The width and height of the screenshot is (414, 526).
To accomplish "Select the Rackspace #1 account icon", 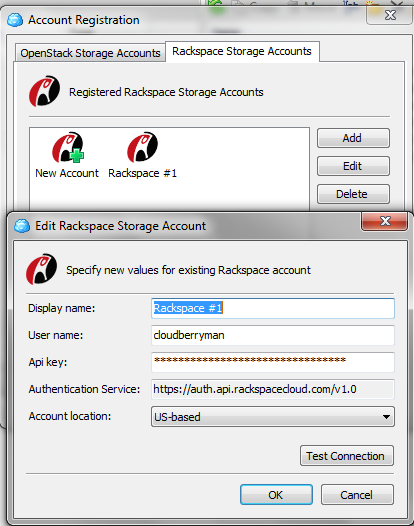I will [x=142, y=147].
